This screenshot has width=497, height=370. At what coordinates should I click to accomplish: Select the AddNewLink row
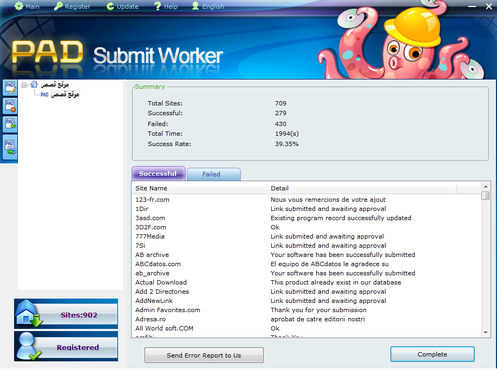click(x=307, y=301)
